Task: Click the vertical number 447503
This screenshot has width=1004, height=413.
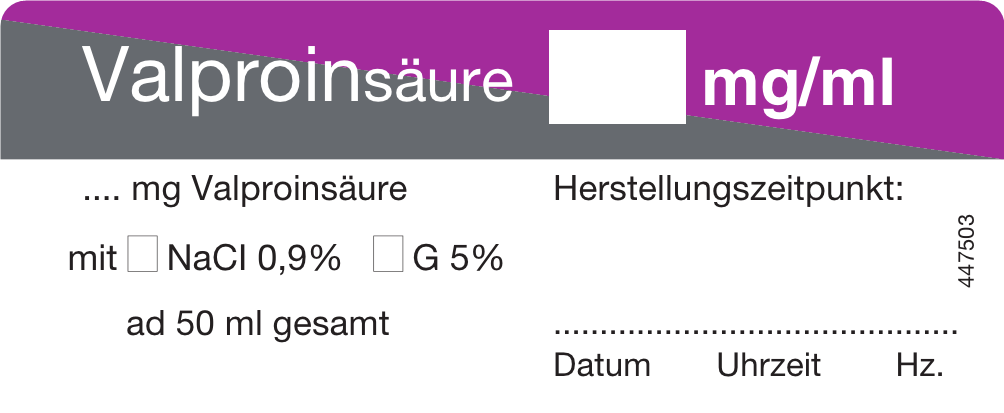Action: [966, 251]
